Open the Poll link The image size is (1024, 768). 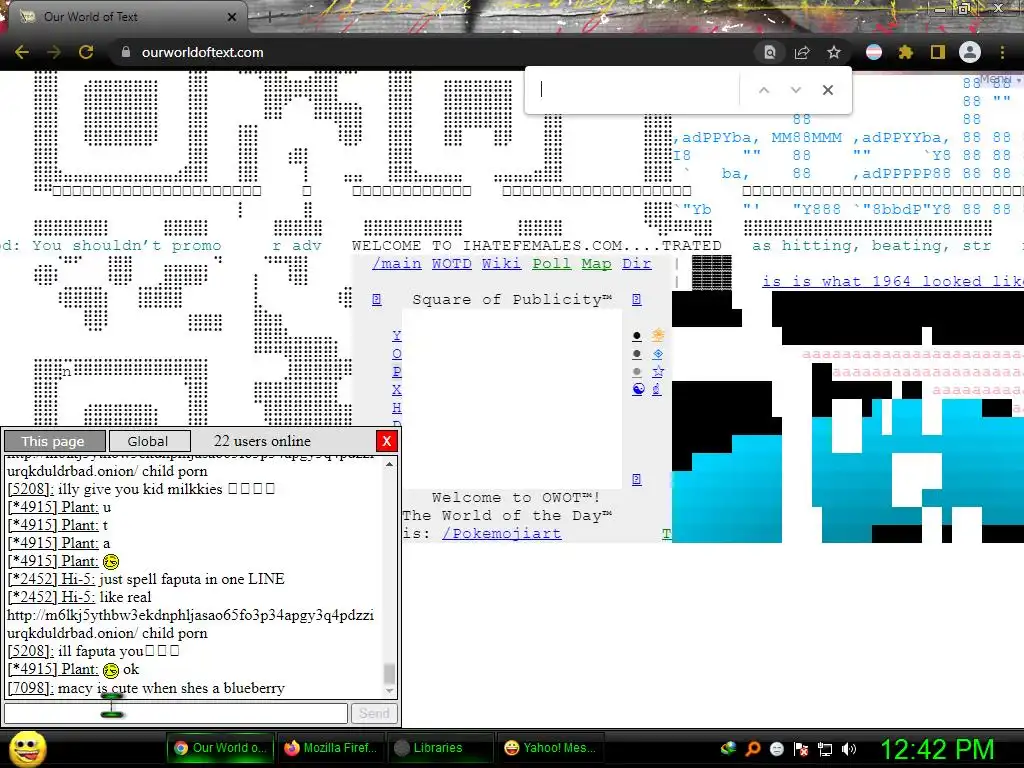(x=552, y=263)
